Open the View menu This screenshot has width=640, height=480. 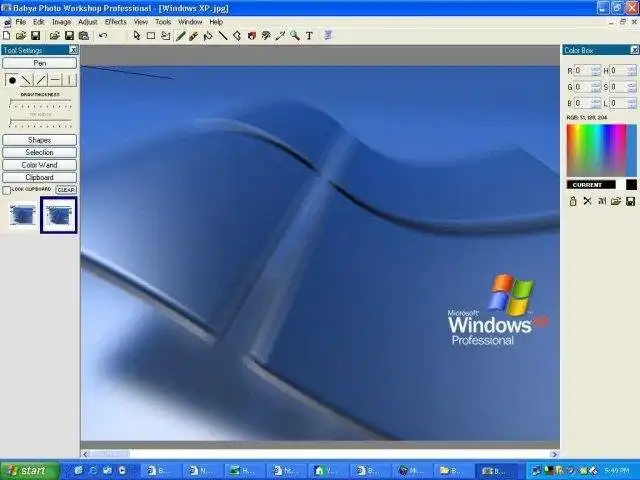[141, 22]
